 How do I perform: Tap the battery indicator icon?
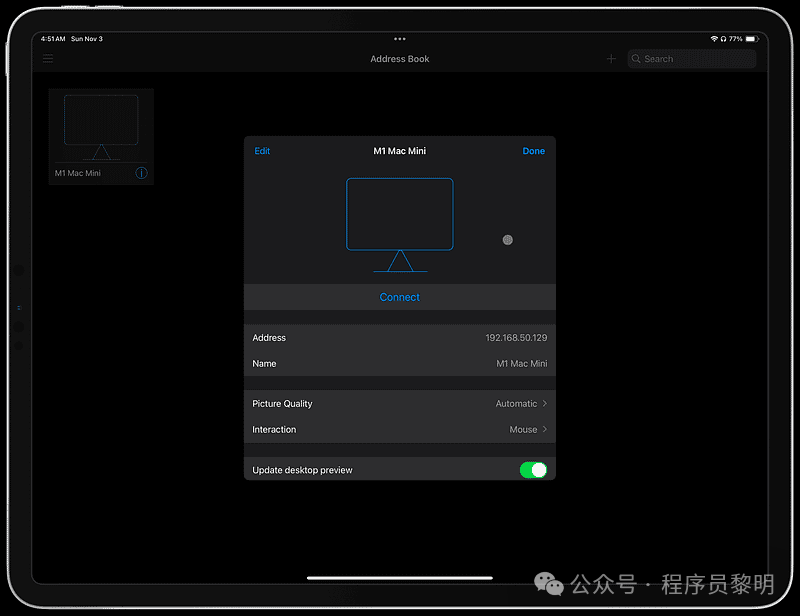[752, 39]
